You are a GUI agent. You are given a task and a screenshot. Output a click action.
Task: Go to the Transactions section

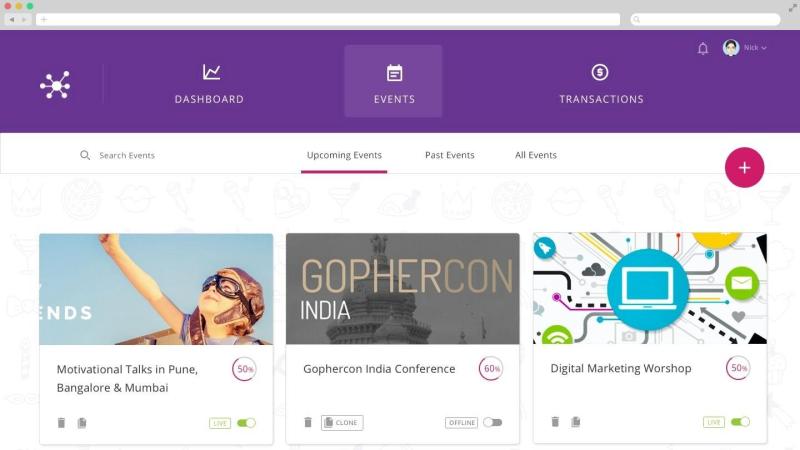[602, 82]
